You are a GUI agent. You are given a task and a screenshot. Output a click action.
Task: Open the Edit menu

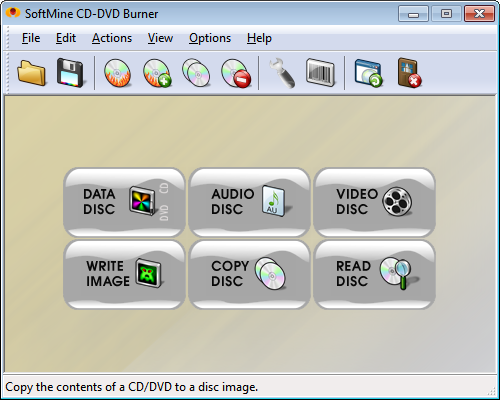point(66,38)
